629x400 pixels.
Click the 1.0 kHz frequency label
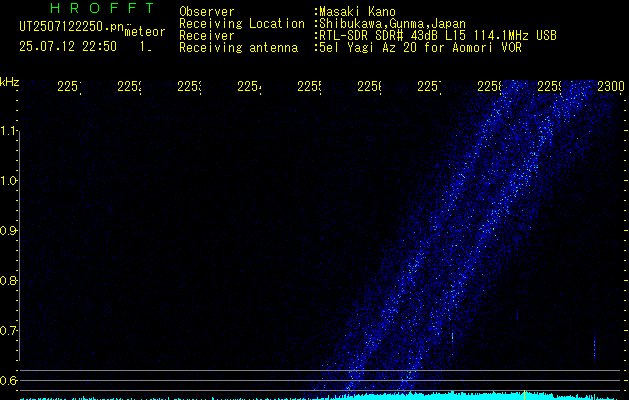(x=9, y=181)
